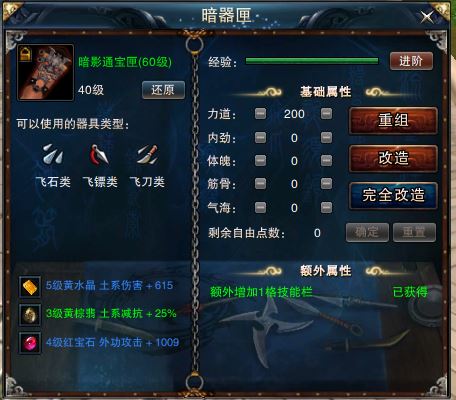This screenshot has width=456, height=400.
Task: Select the 飞石类 weapon type icon
Action: tap(53, 155)
